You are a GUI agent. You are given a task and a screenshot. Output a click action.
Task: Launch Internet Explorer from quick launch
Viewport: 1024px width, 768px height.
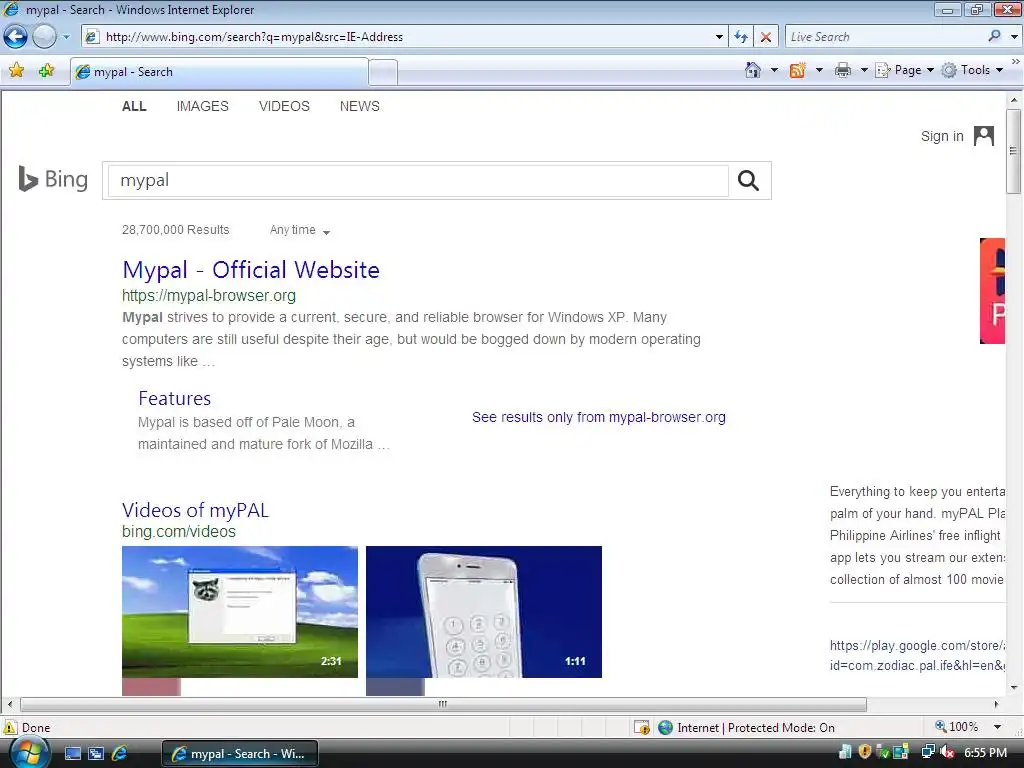tap(120, 754)
